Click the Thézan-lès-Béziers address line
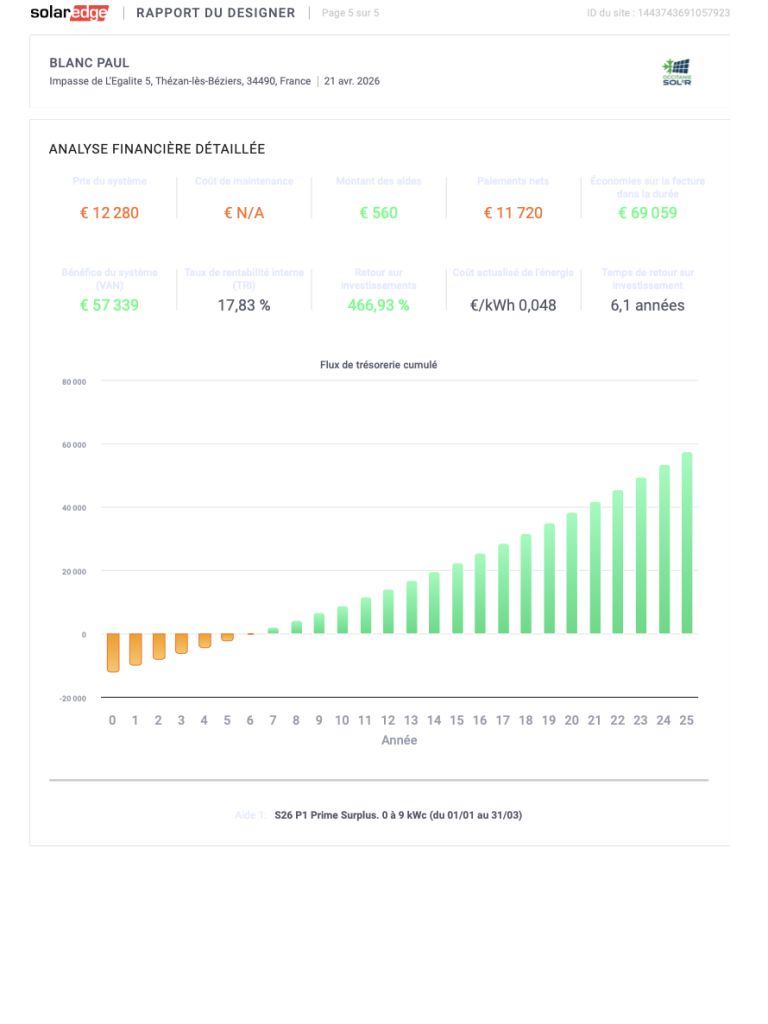 pos(180,82)
